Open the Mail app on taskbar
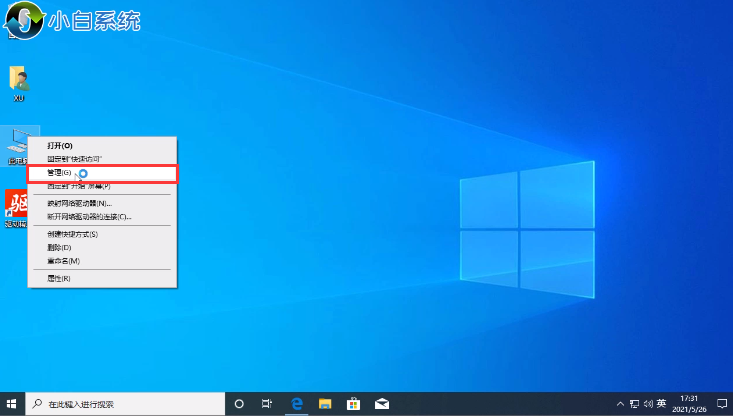The height and width of the screenshot is (416, 733). point(381,404)
